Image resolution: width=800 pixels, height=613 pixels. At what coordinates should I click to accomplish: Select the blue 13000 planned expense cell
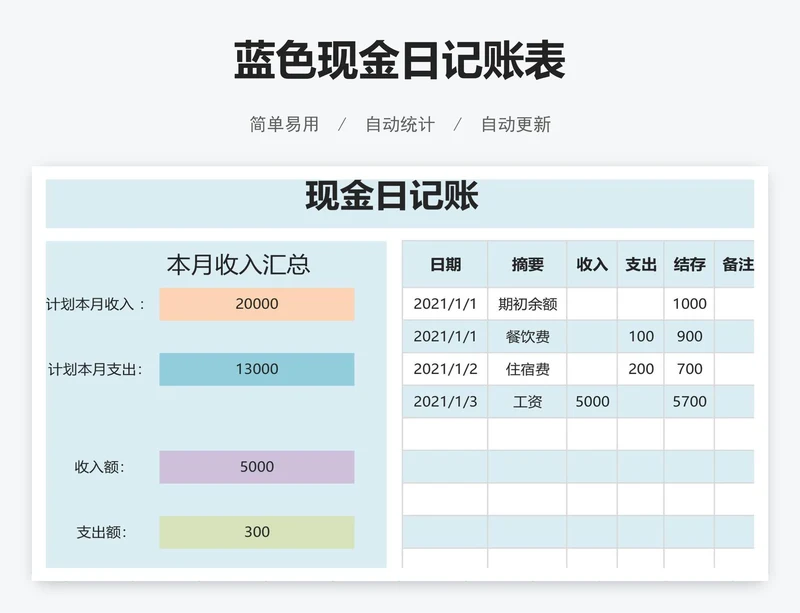point(256,369)
